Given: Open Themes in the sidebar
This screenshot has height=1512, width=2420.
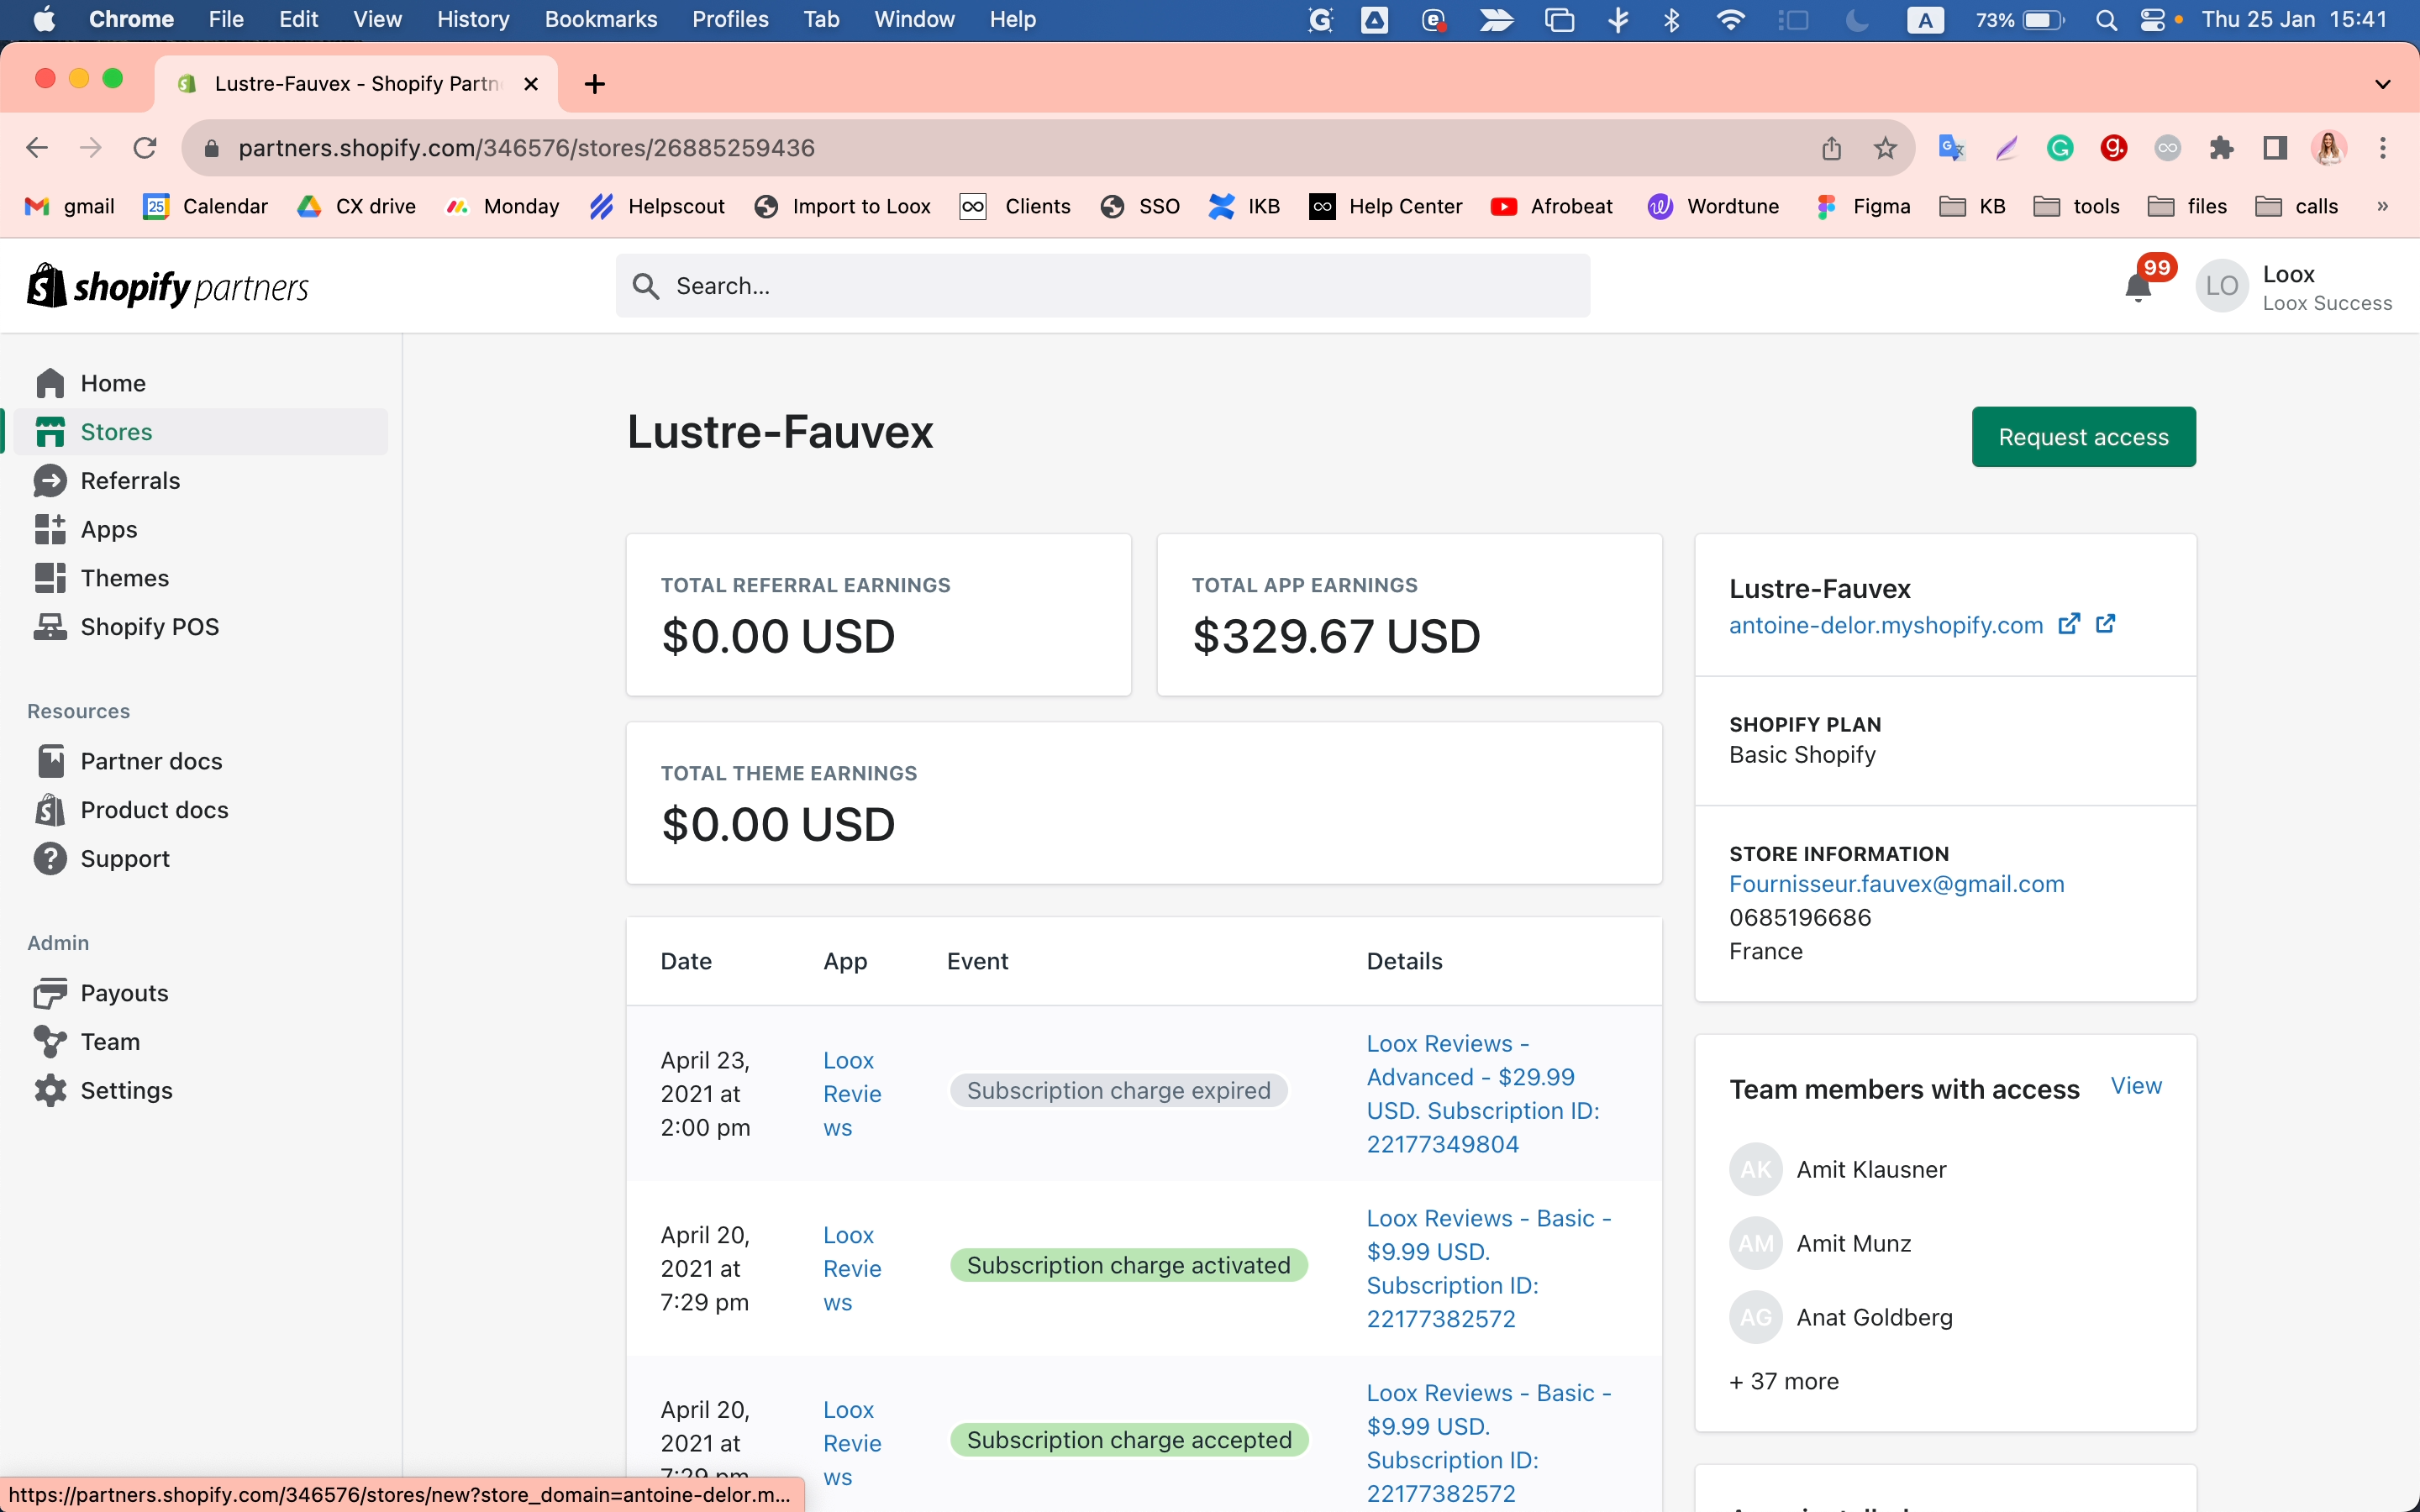Looking at the screenshot, I should click(124, 578).
